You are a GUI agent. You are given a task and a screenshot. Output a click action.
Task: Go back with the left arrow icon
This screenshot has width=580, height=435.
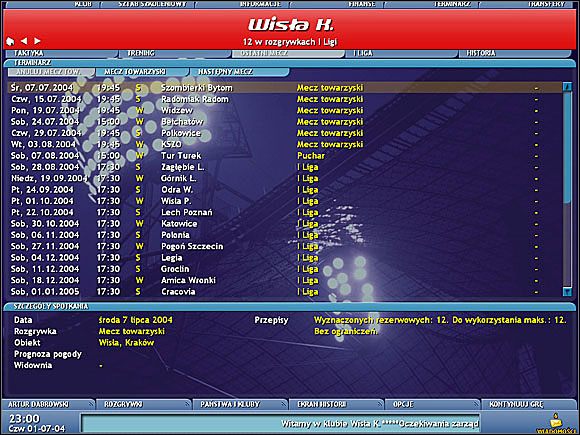tap(24, 41)
